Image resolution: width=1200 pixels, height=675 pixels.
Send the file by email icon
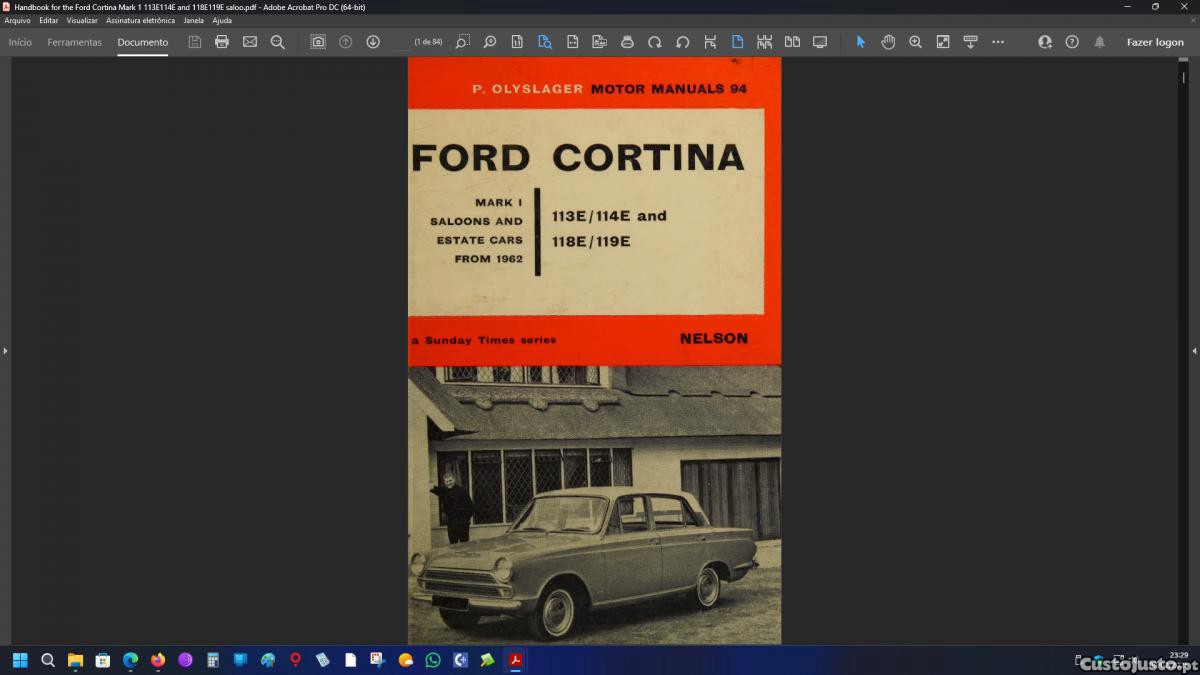pos(250,42)
